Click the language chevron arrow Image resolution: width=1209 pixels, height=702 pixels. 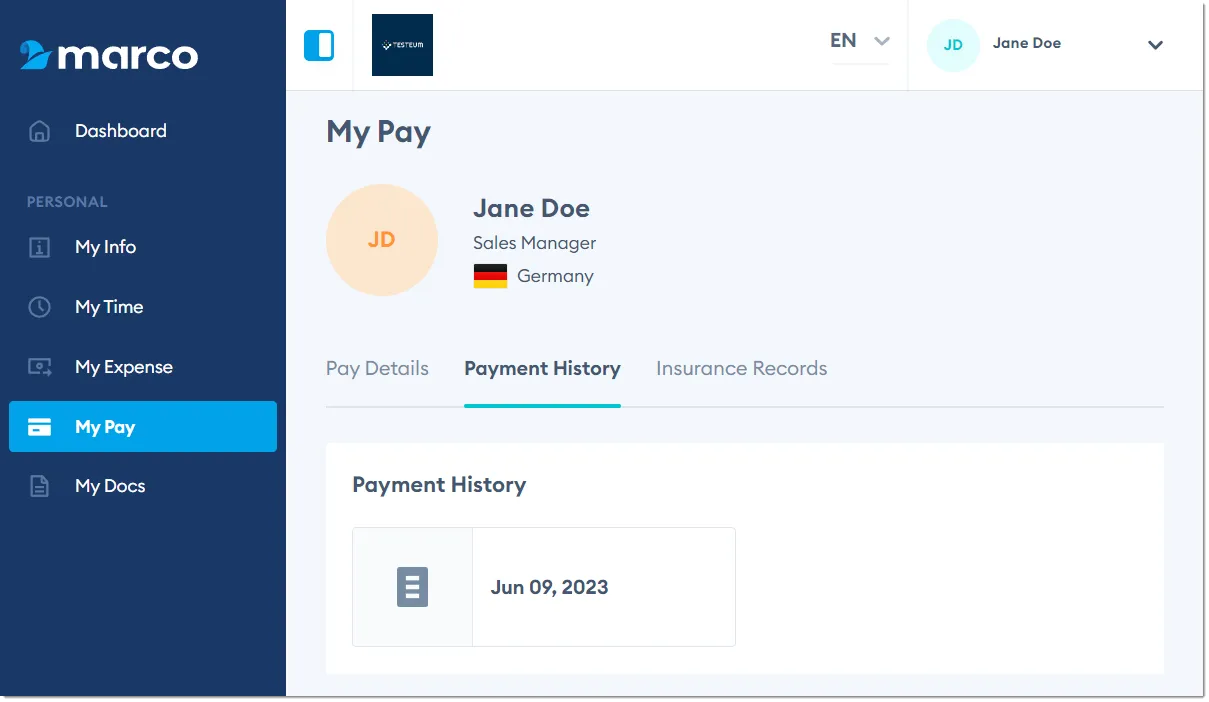coord(881,42)
